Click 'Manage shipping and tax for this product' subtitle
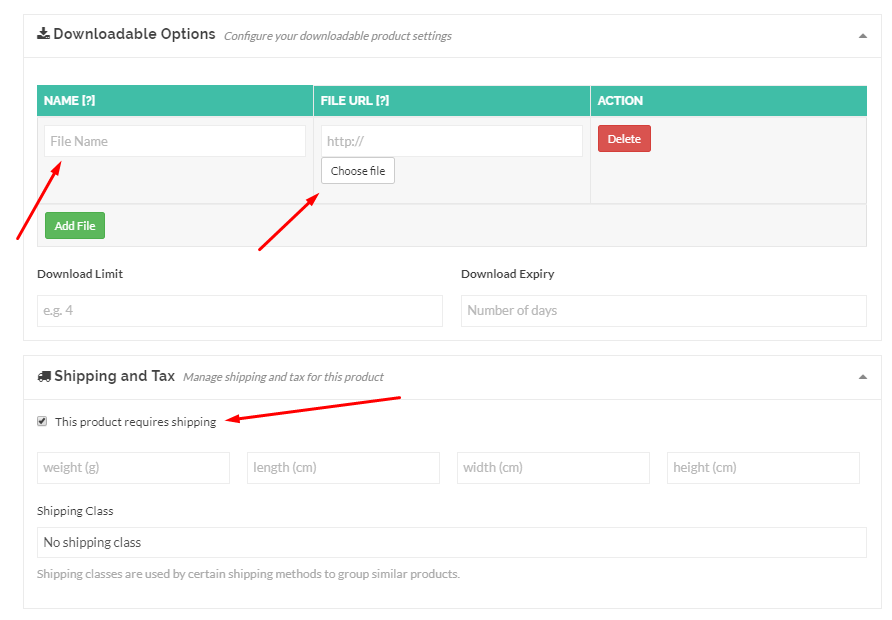 (x=283, y=377)
